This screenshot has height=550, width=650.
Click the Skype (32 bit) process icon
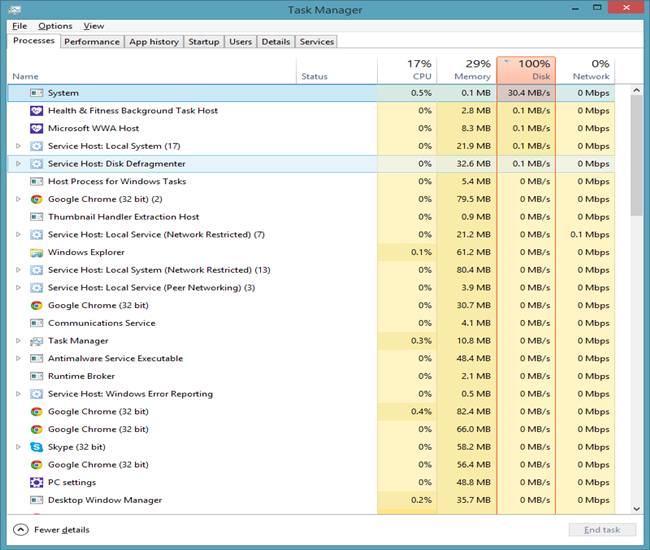pyautogui.click(x=36, y=447)
